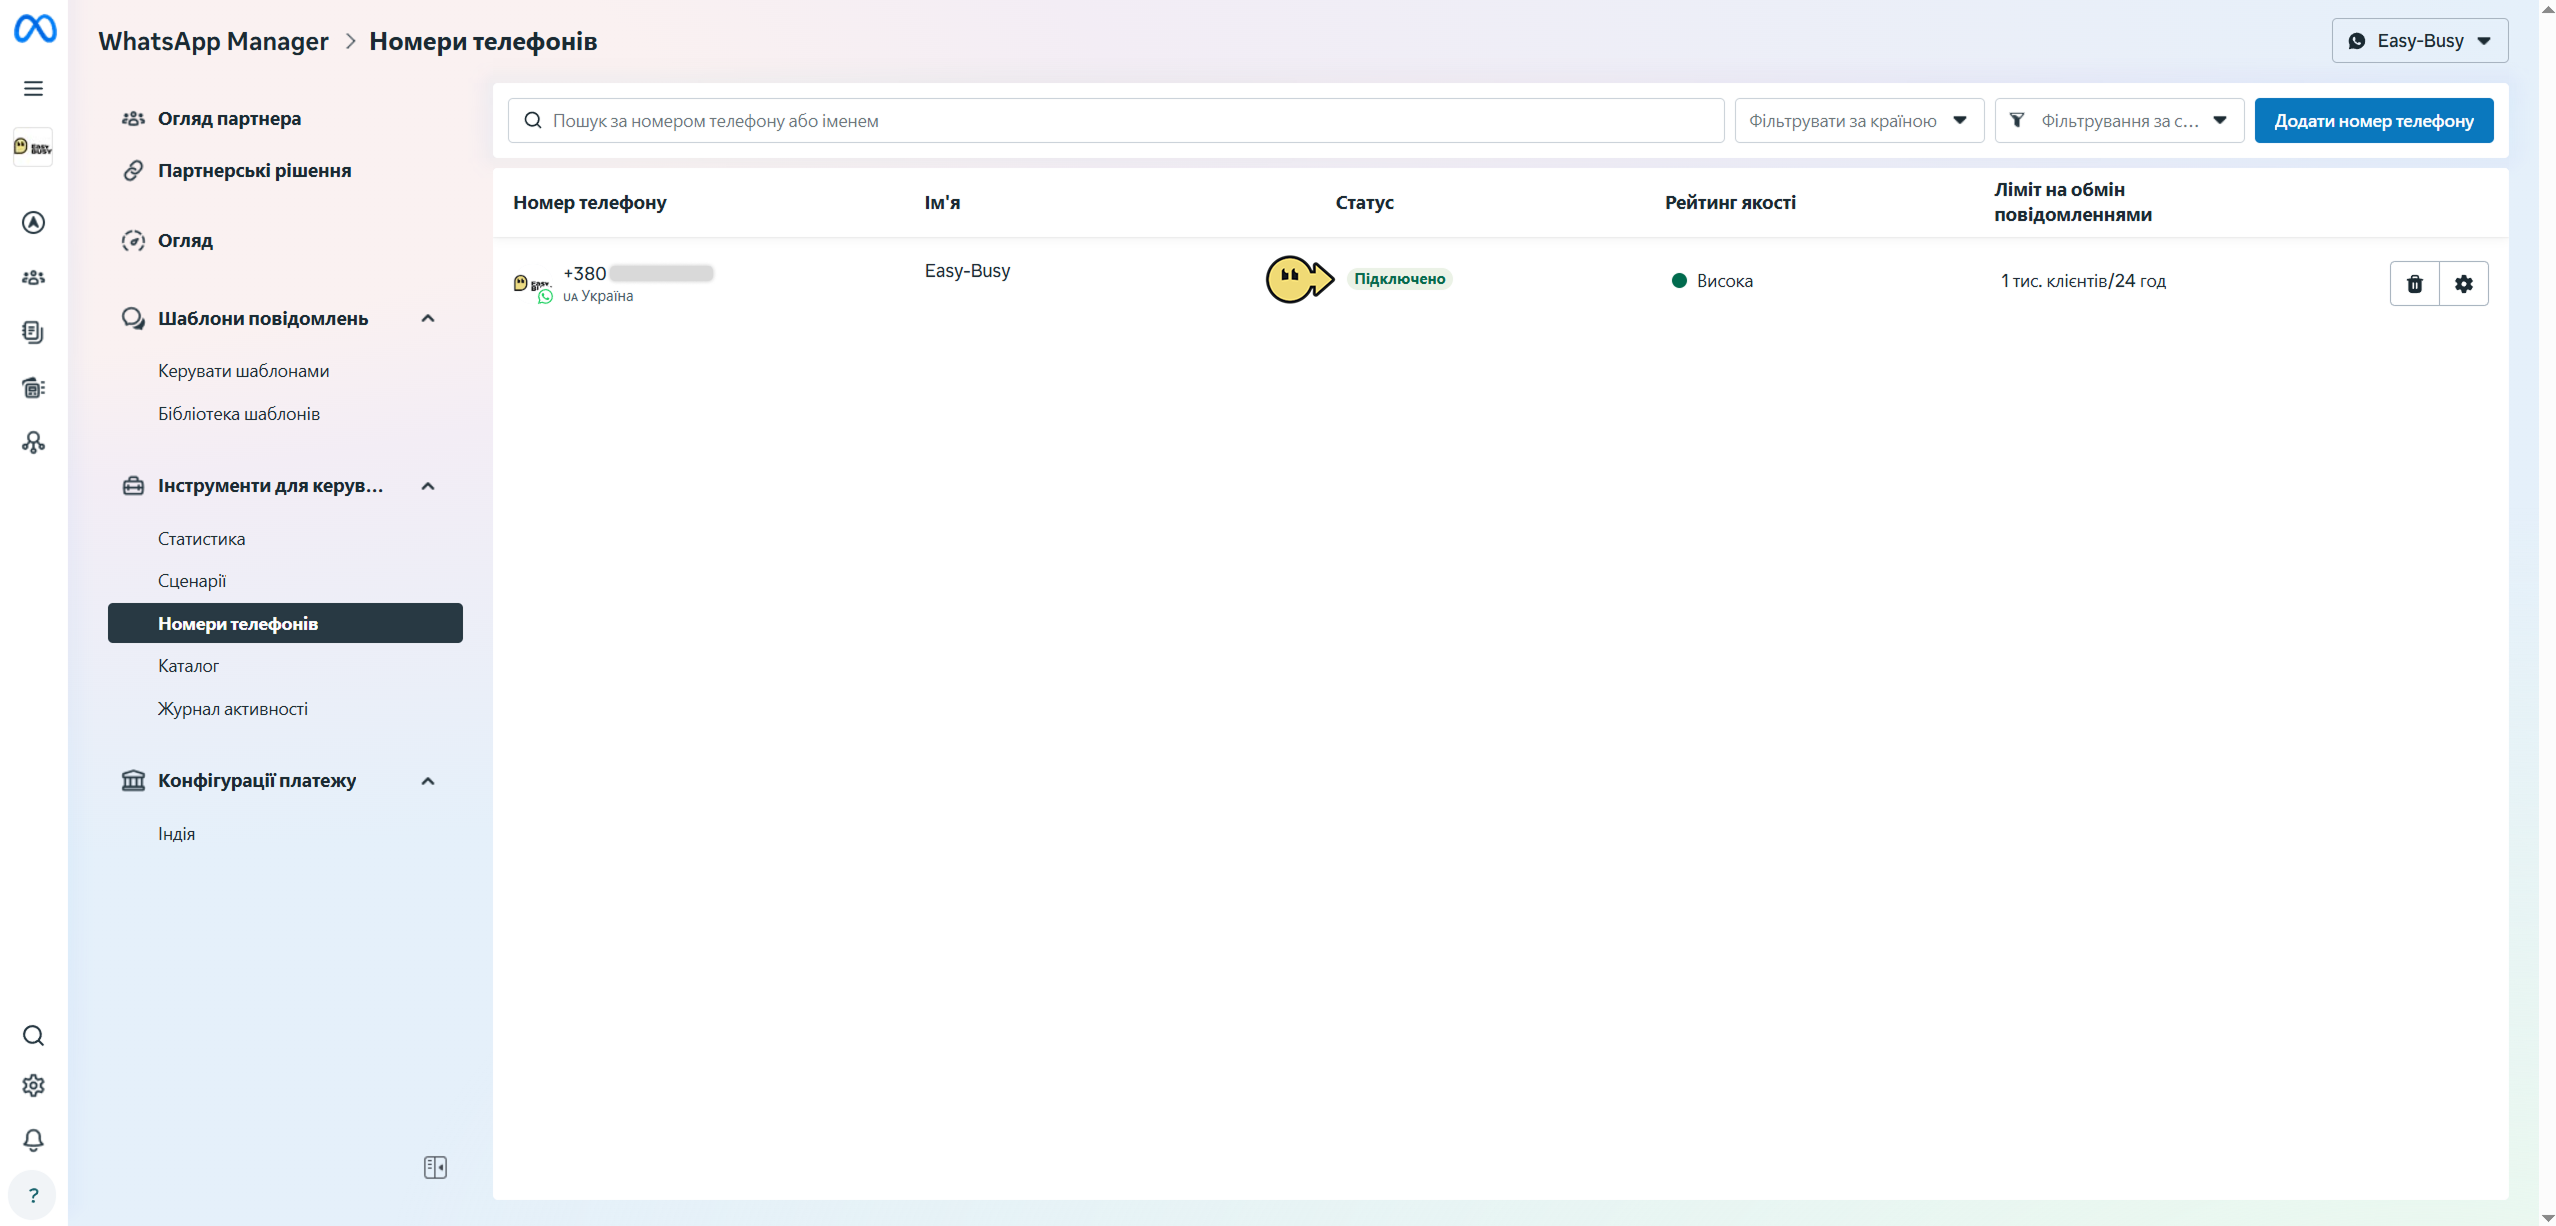Open Фільтрування за статусом dropdown
The height and width of the screenshot is (1226, 2556).
pos(2119,120)
